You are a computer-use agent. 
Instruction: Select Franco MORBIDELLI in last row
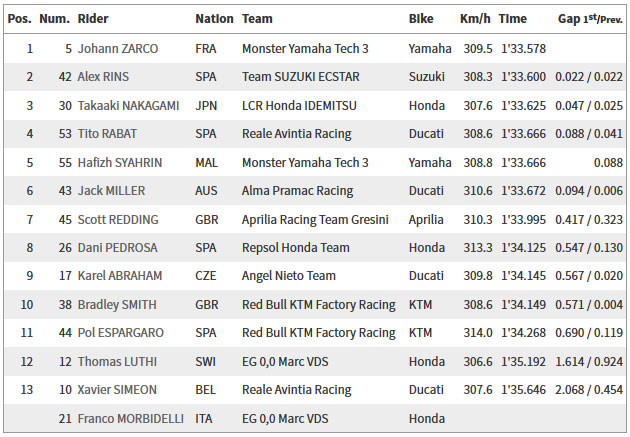tap(131, 419)
